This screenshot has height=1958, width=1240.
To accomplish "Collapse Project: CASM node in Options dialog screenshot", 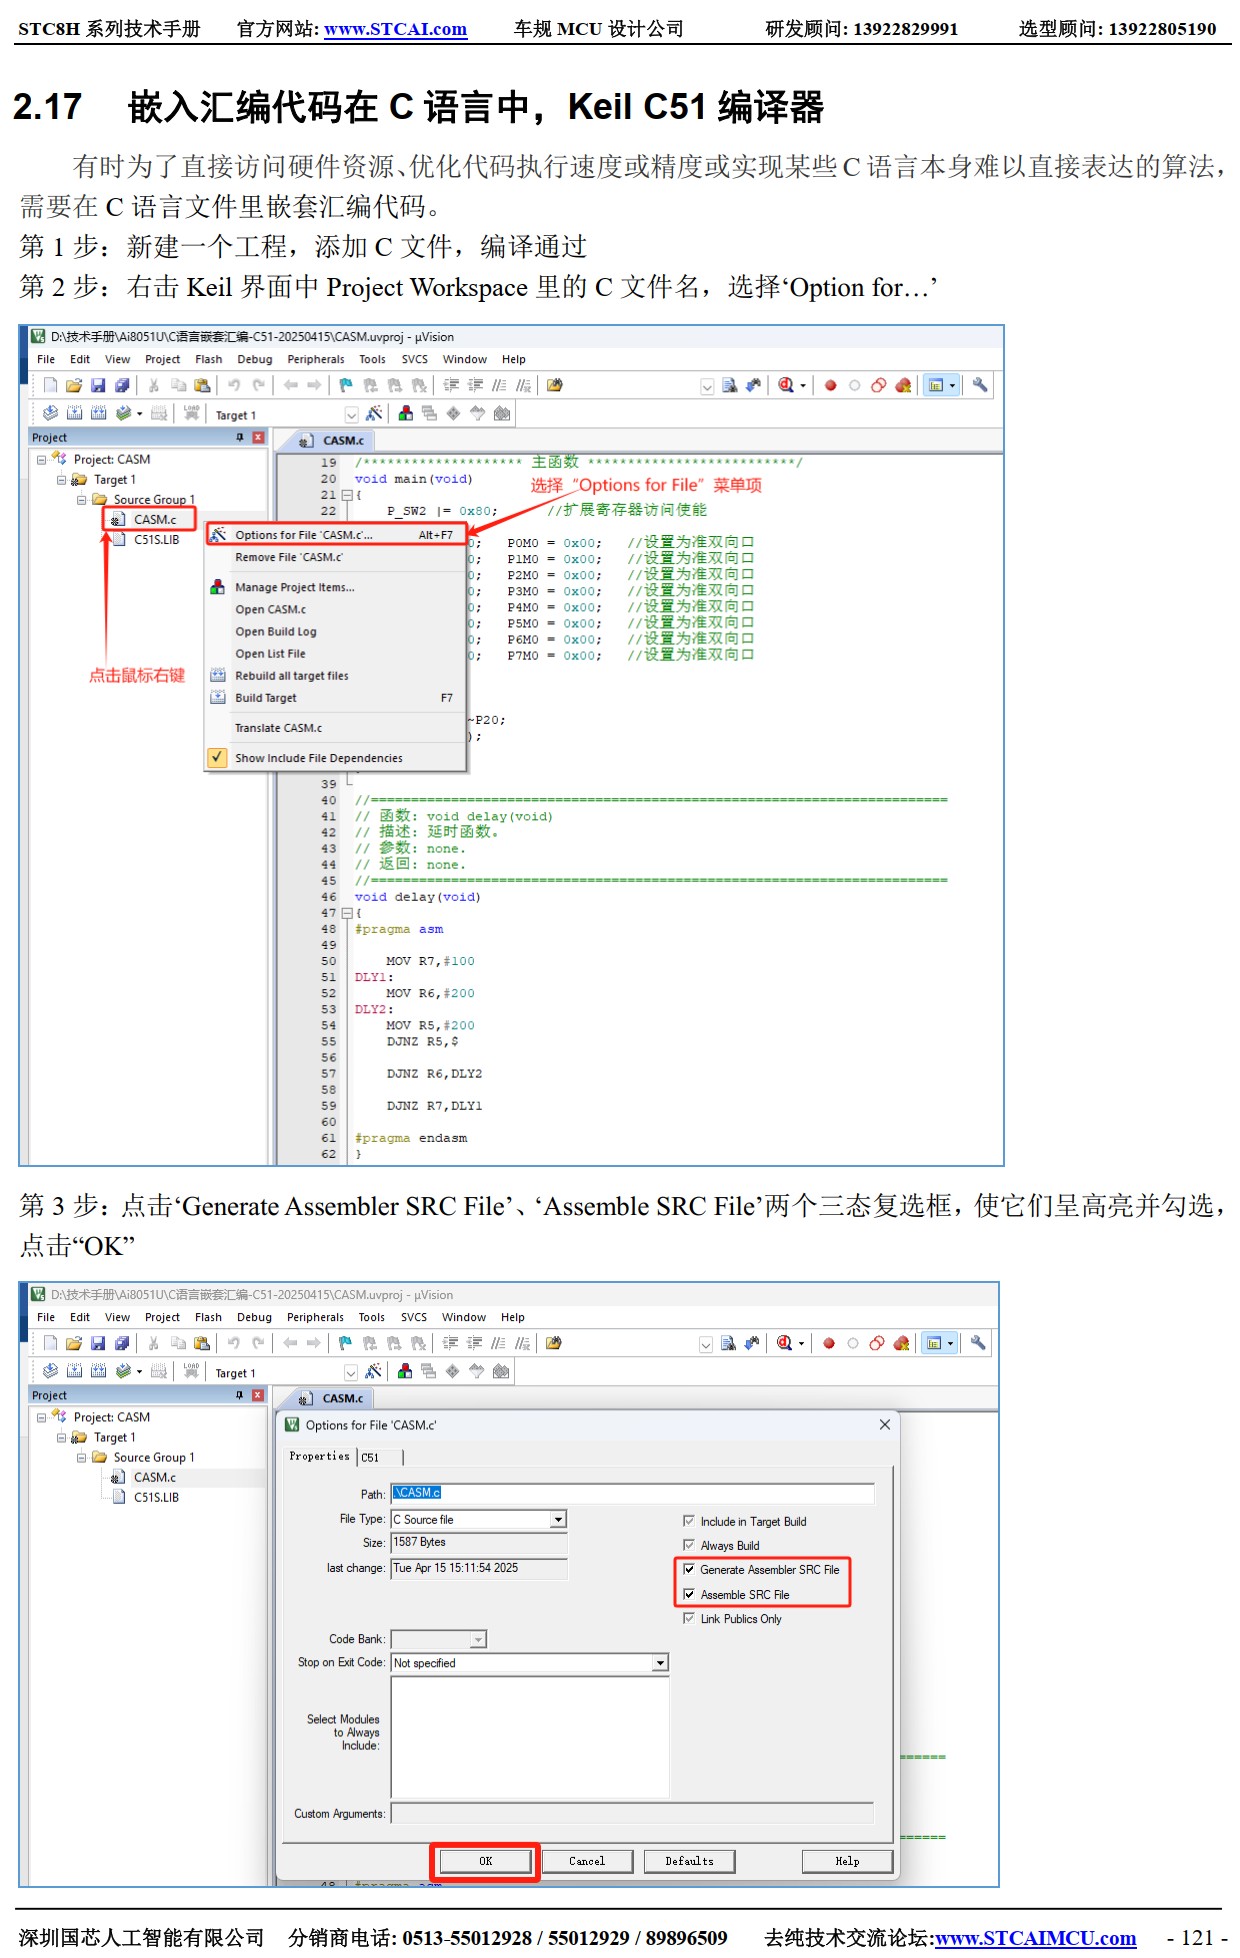I will pyautogui.click(x=42, y=1417).
